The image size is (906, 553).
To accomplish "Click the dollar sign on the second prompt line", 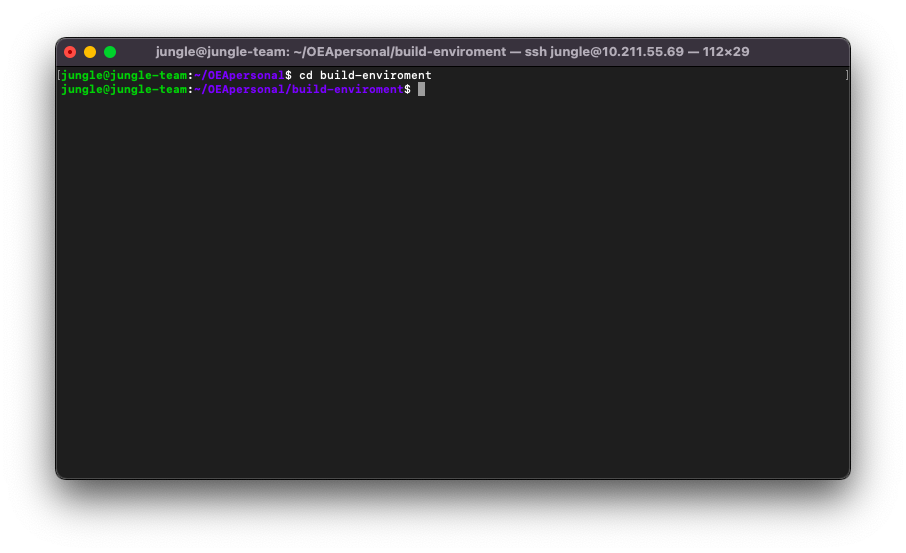I will click(406, 89).
